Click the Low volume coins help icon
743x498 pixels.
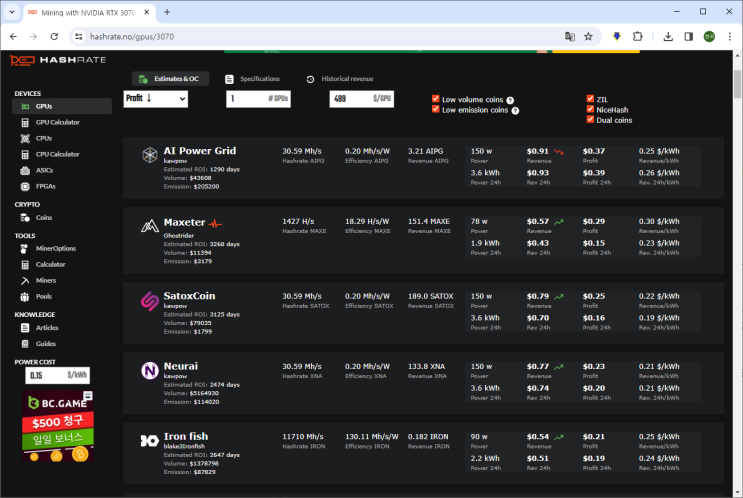tap(510, 100)
